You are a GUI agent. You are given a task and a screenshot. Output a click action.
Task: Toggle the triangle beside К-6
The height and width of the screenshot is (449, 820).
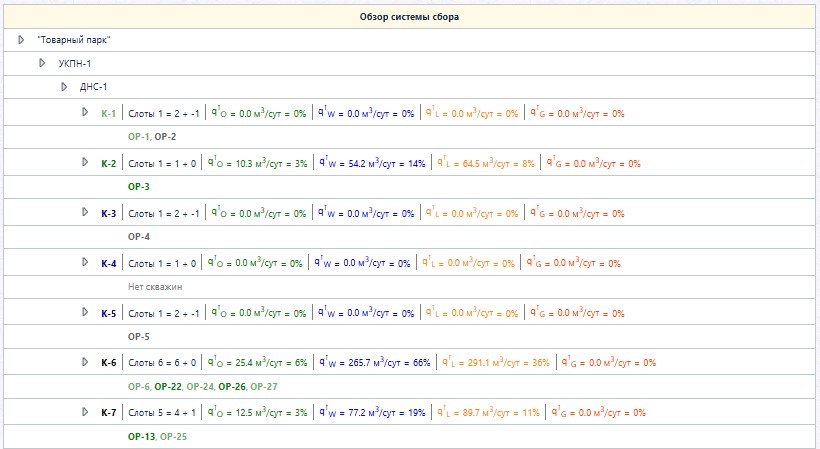[85, 362]
